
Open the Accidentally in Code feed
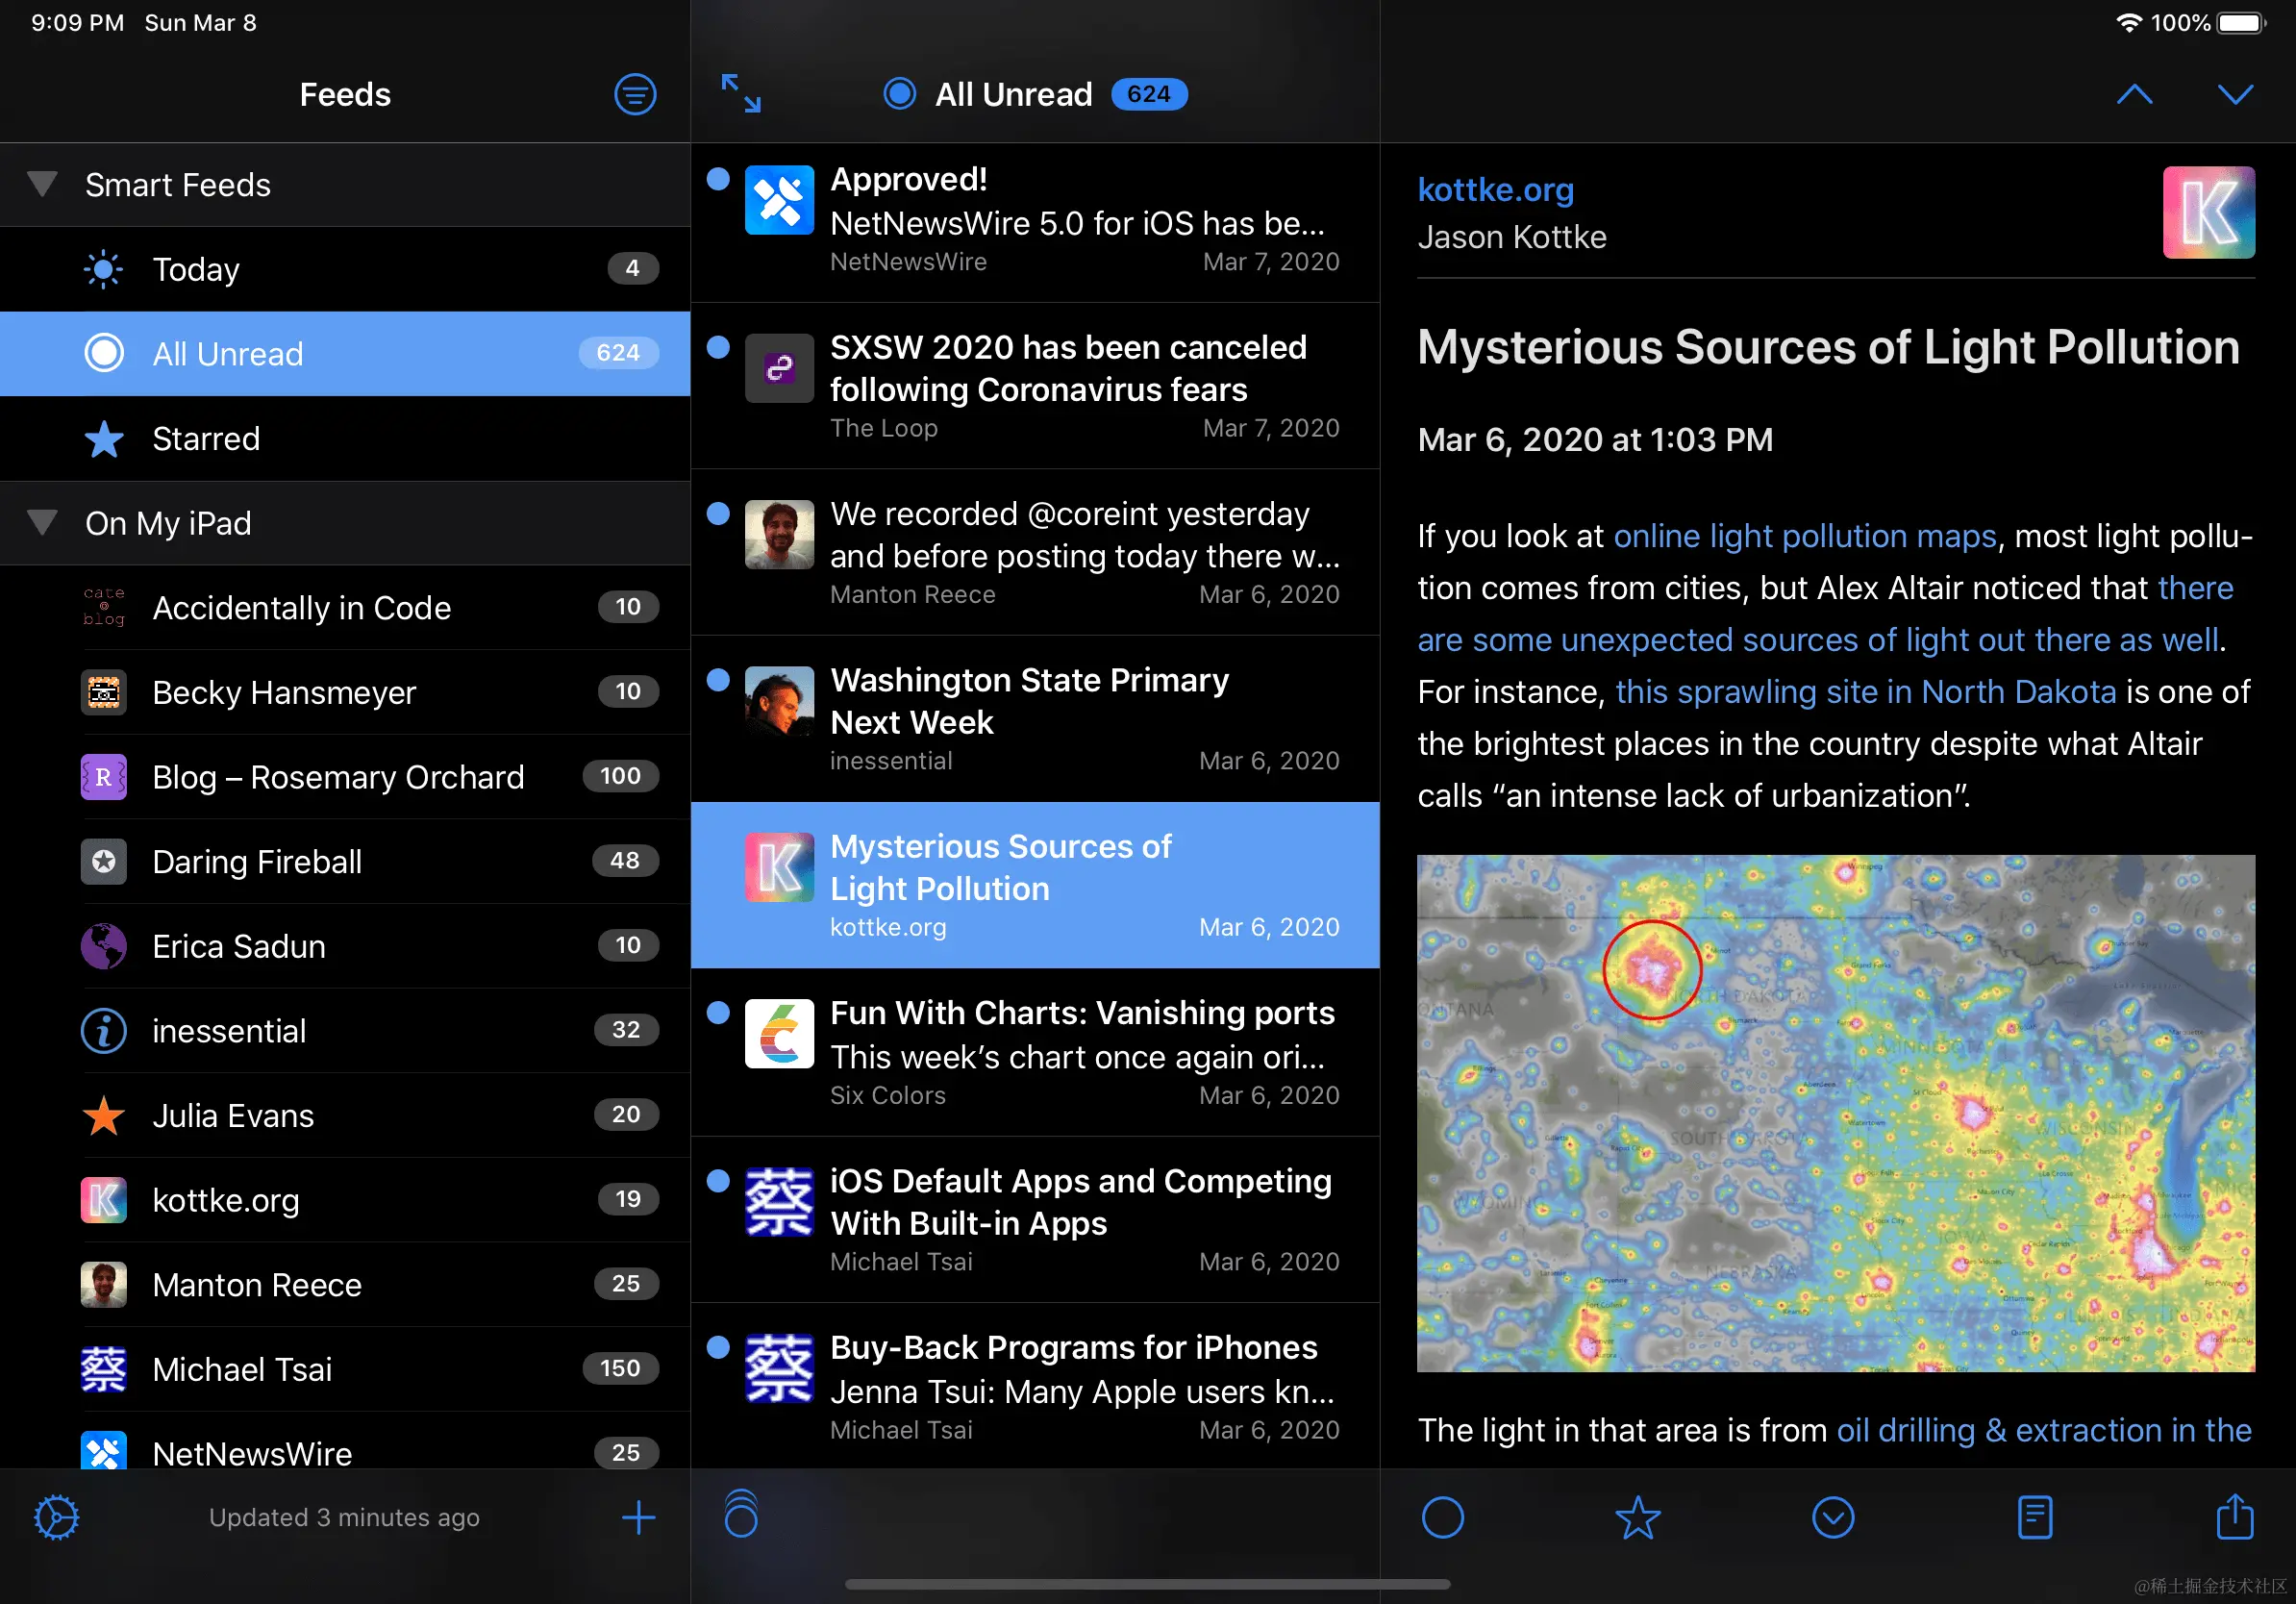[x=345, y=607]
